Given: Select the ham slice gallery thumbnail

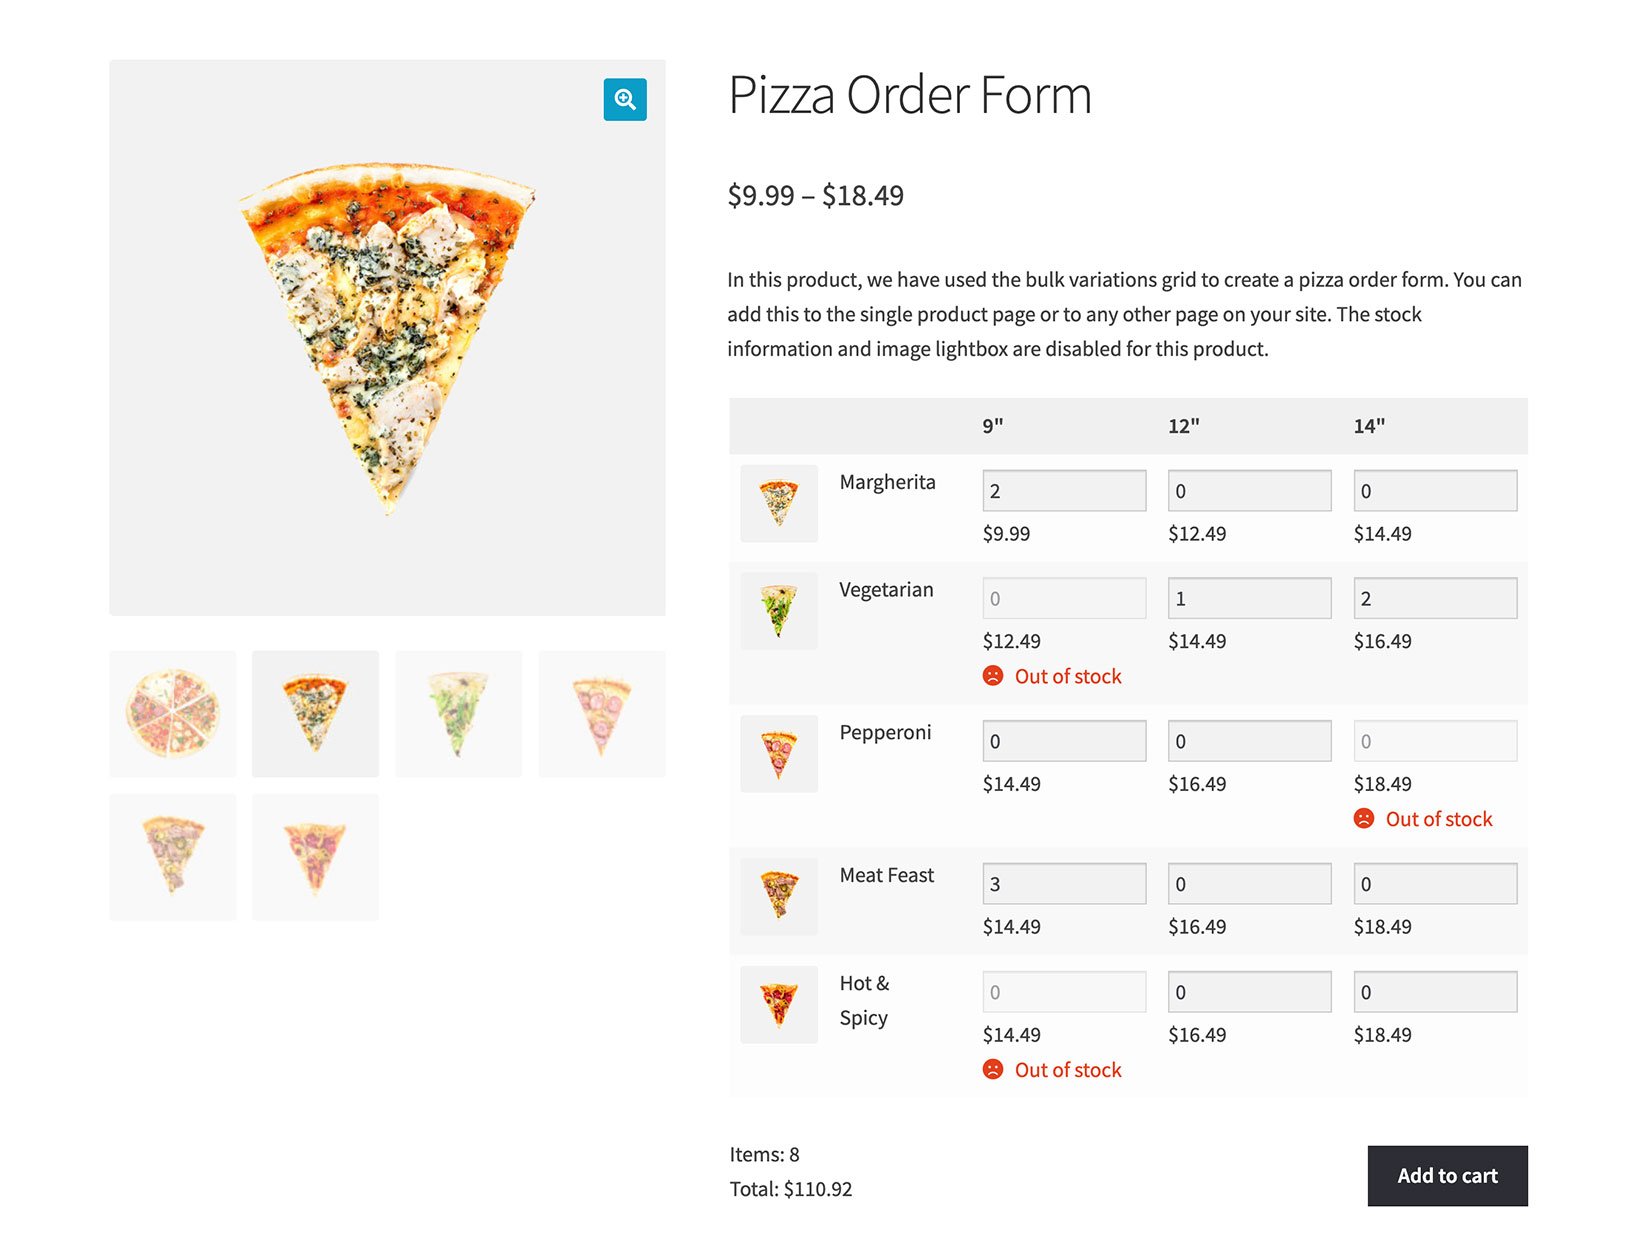Looking at the screenshot, I should (172, 856).
